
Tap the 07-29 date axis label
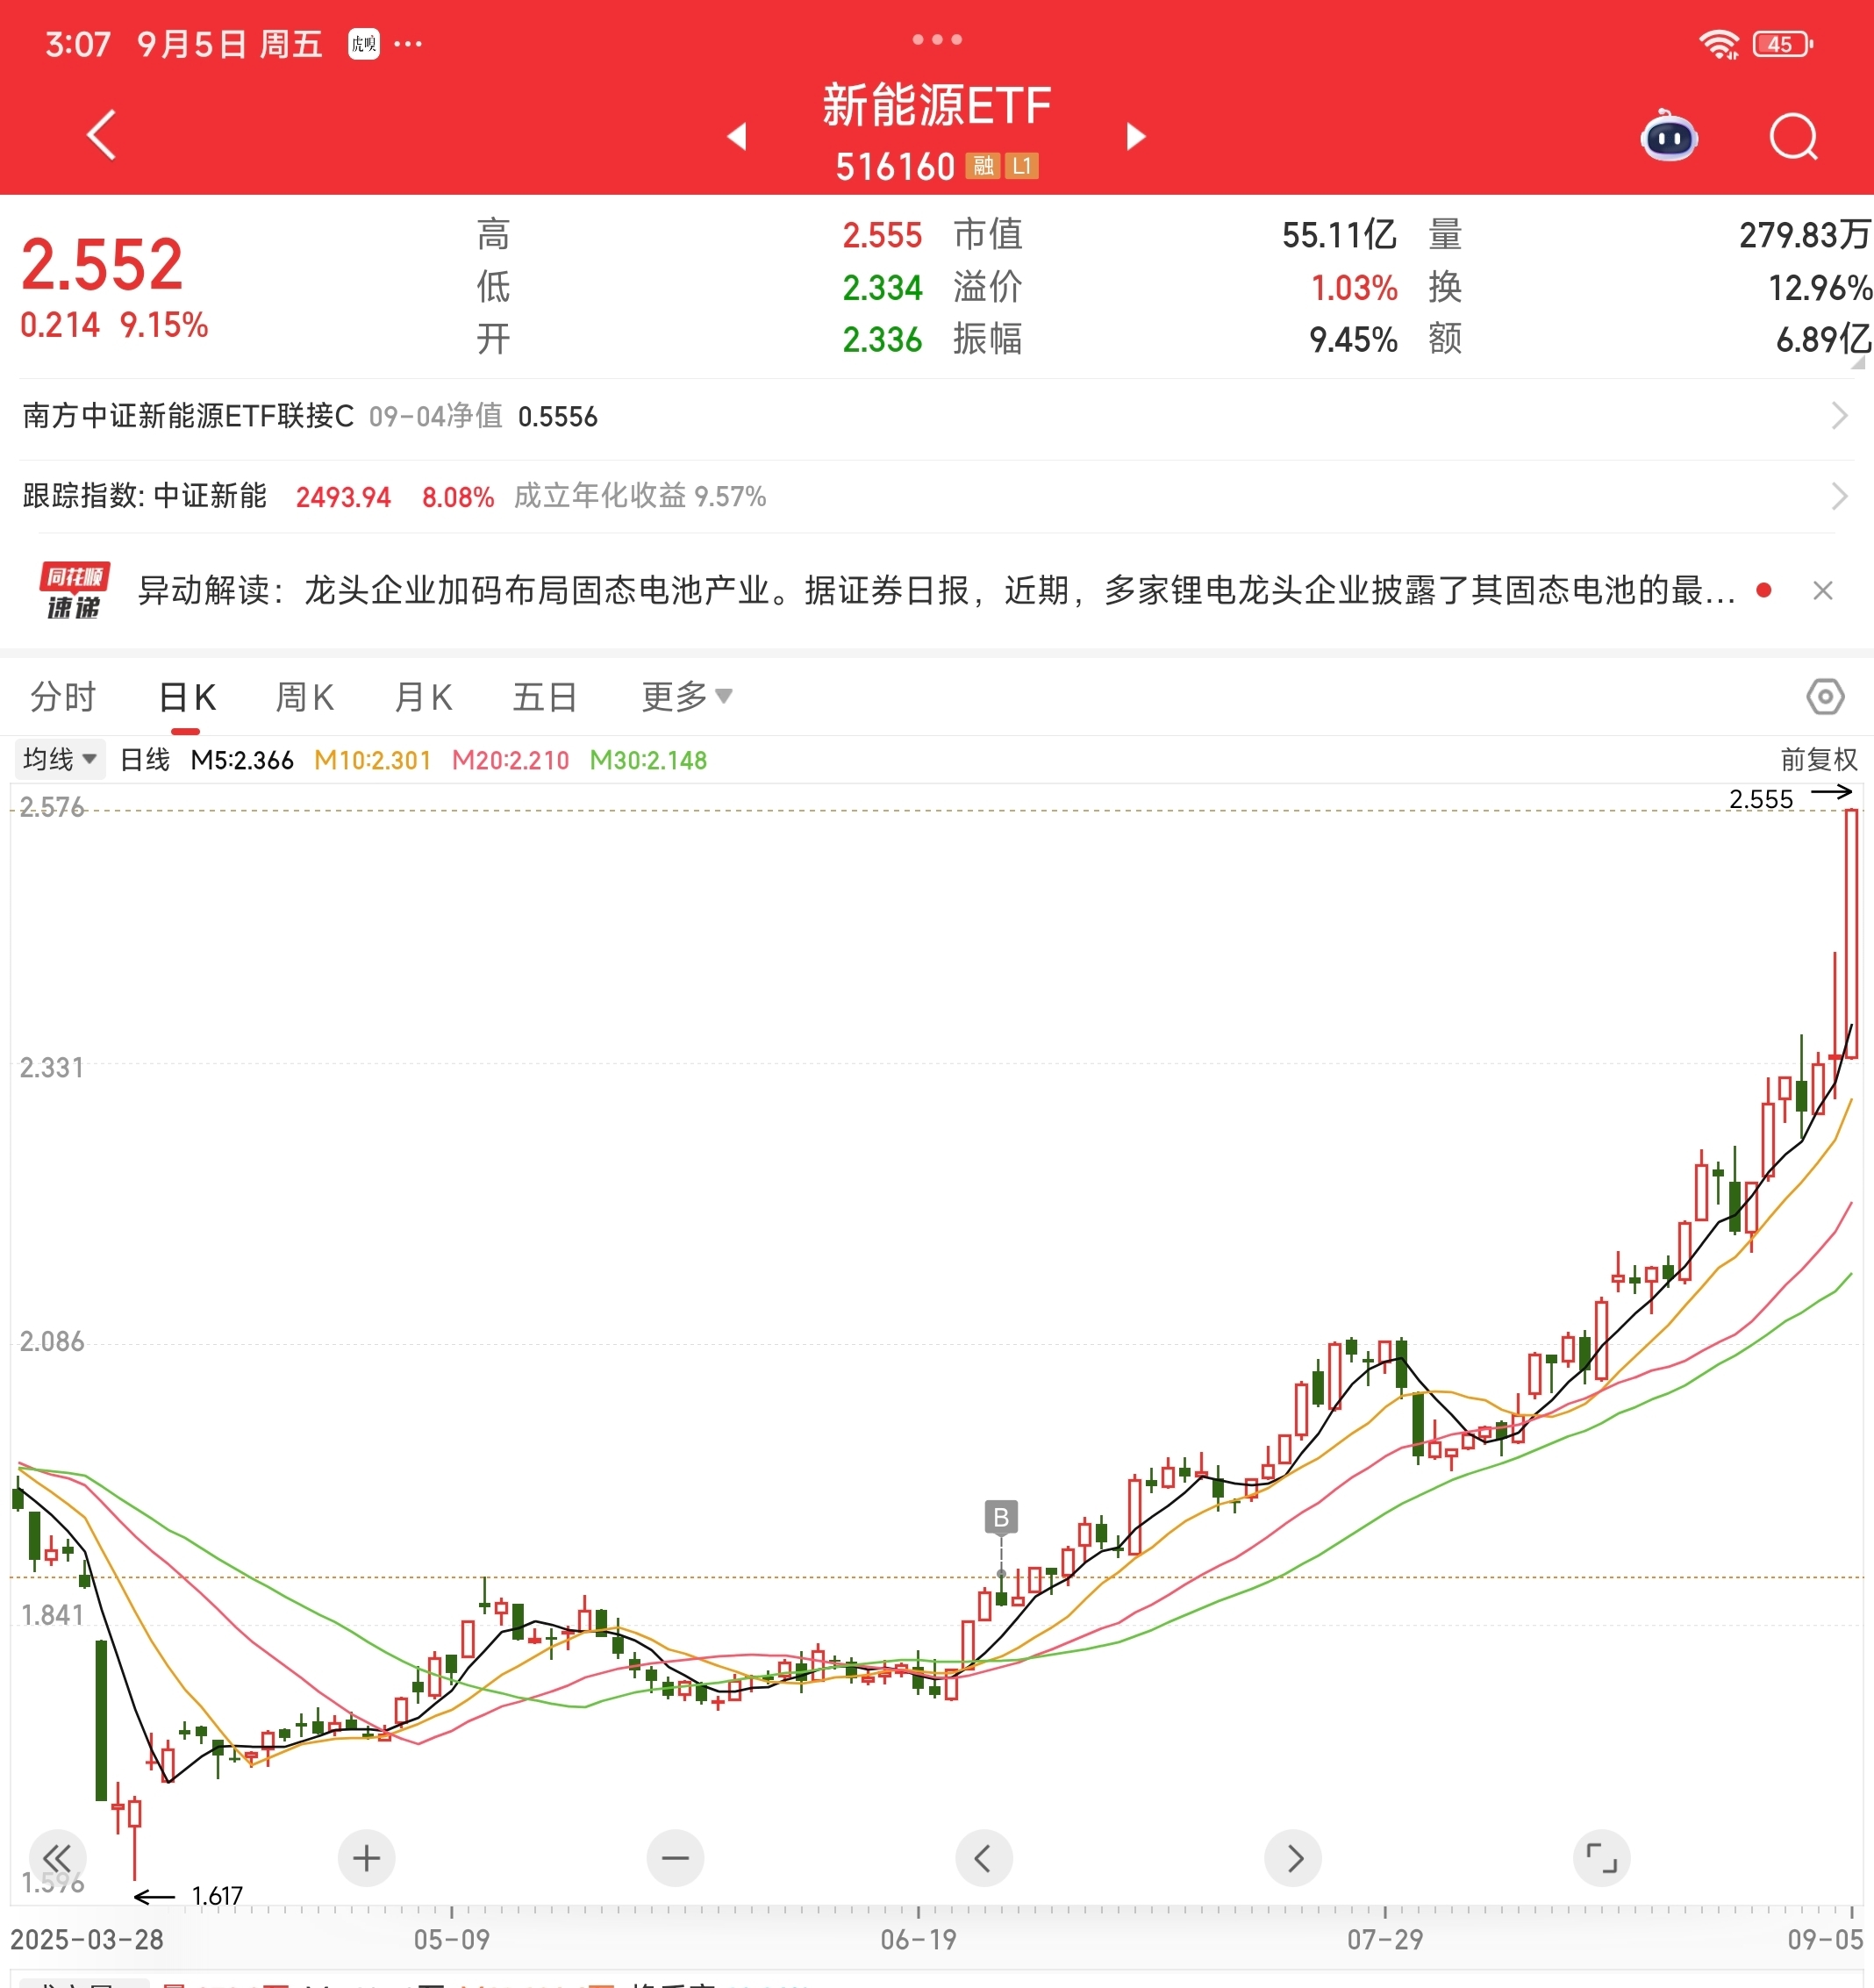[1385, 1940]
